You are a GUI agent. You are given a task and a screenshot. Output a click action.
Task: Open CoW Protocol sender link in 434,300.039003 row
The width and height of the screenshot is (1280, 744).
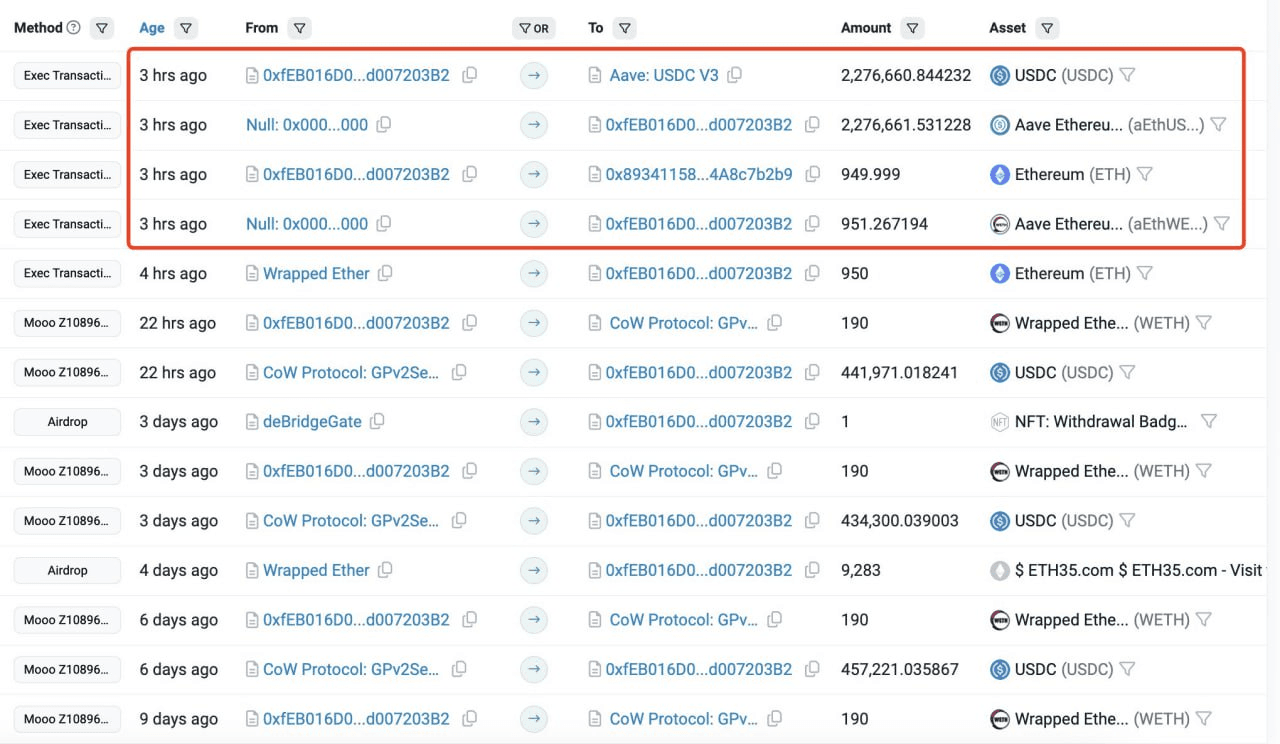351,521
